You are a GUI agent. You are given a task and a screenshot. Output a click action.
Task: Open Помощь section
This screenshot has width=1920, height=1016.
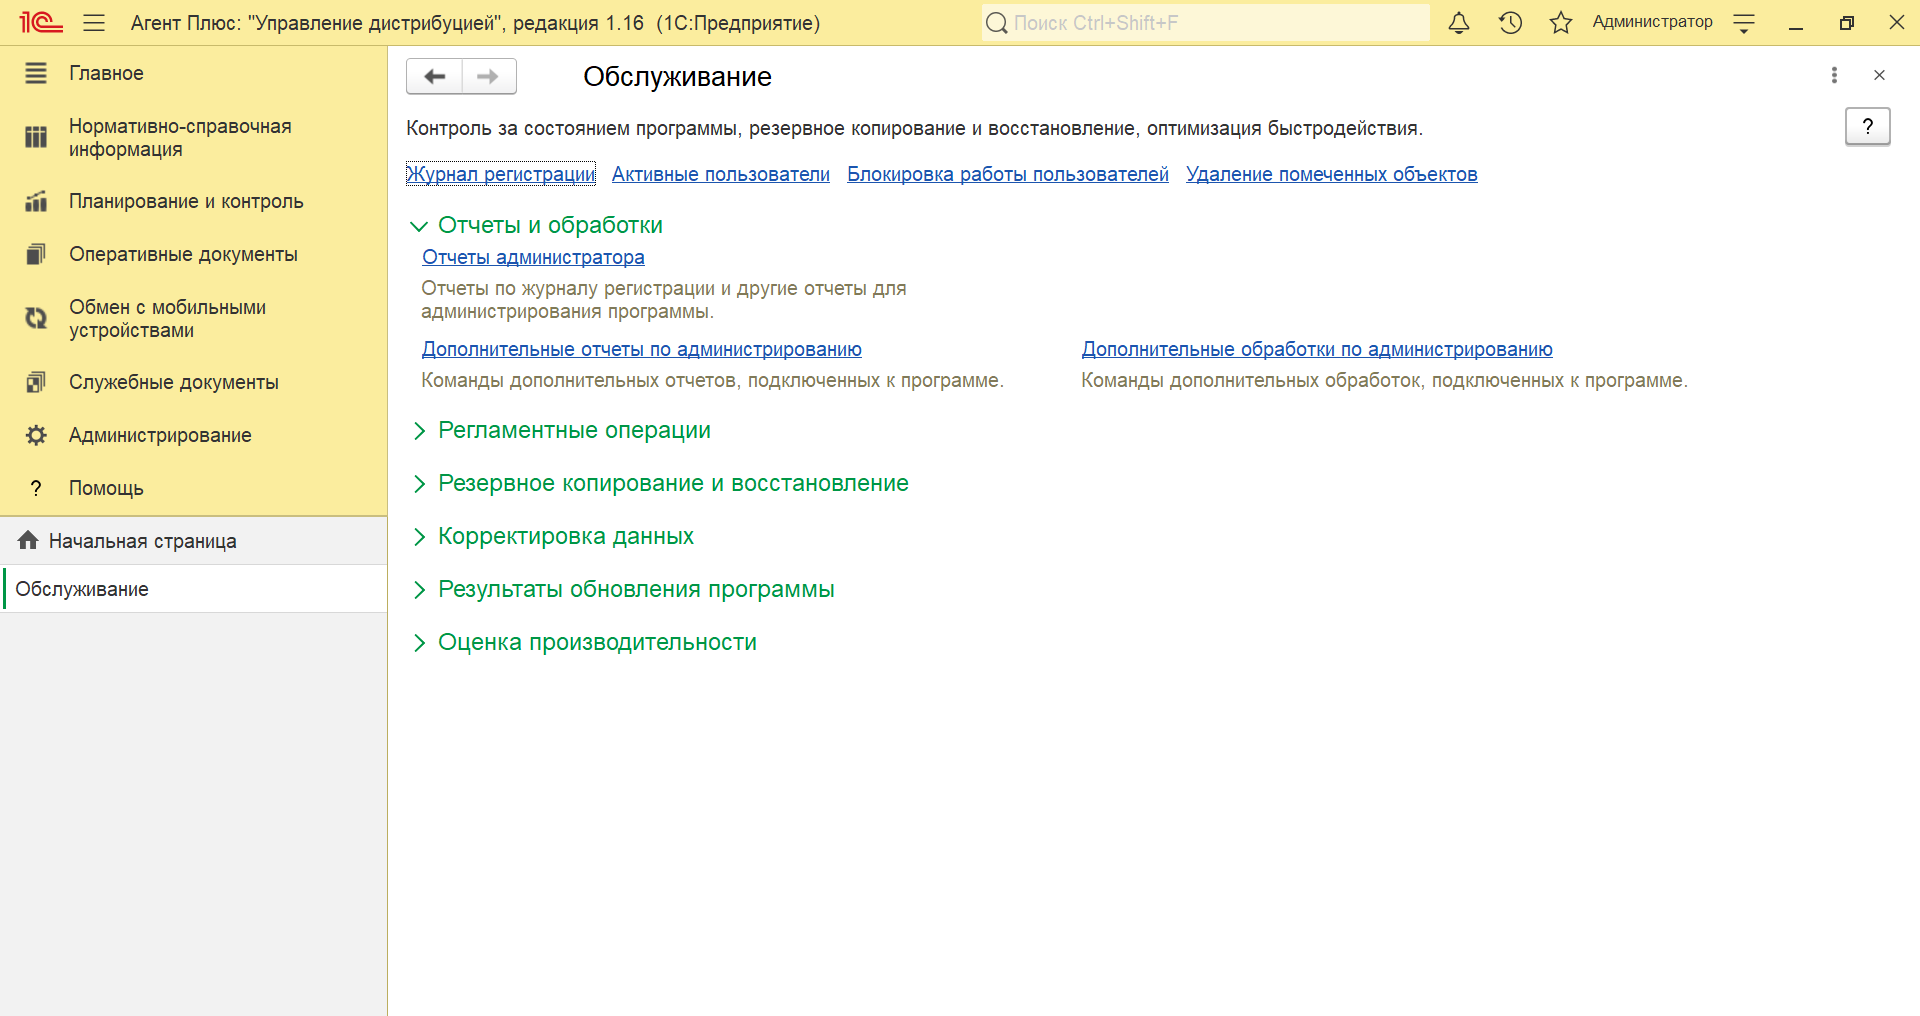point(193,488)
